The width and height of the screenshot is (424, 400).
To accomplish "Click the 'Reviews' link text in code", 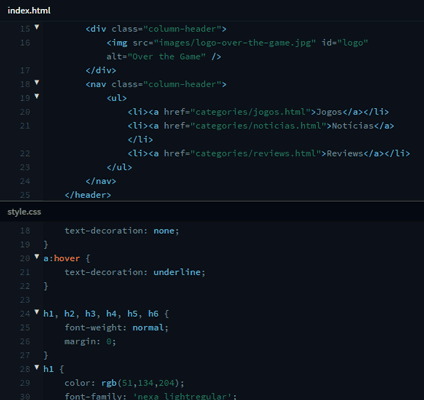I will point(345,154).
